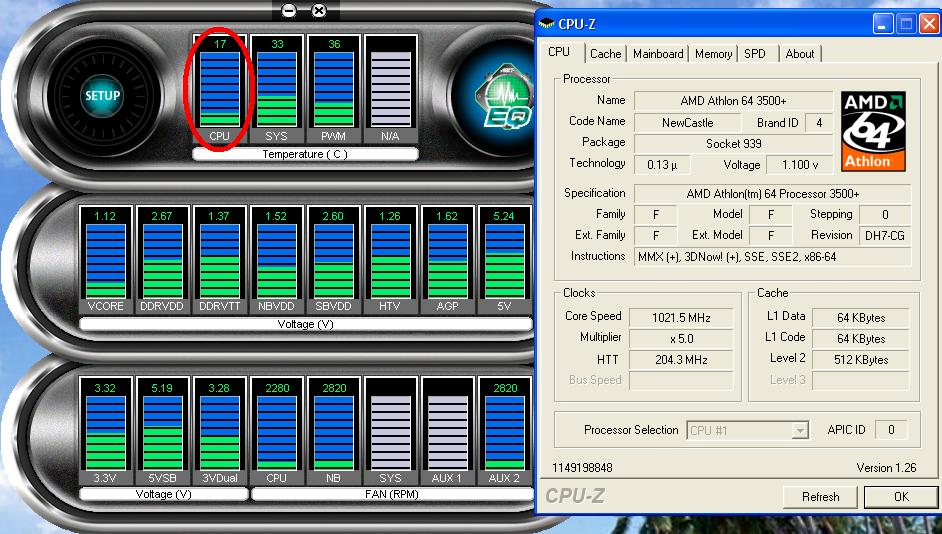Click the FAN (RPM) label bar

pos(391,494)
